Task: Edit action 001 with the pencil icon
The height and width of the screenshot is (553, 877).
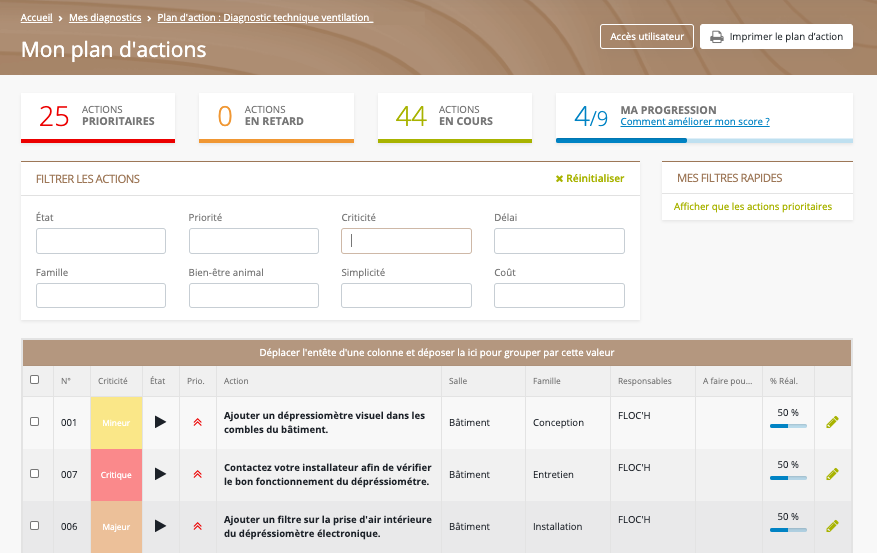Action: pos(832,422)
